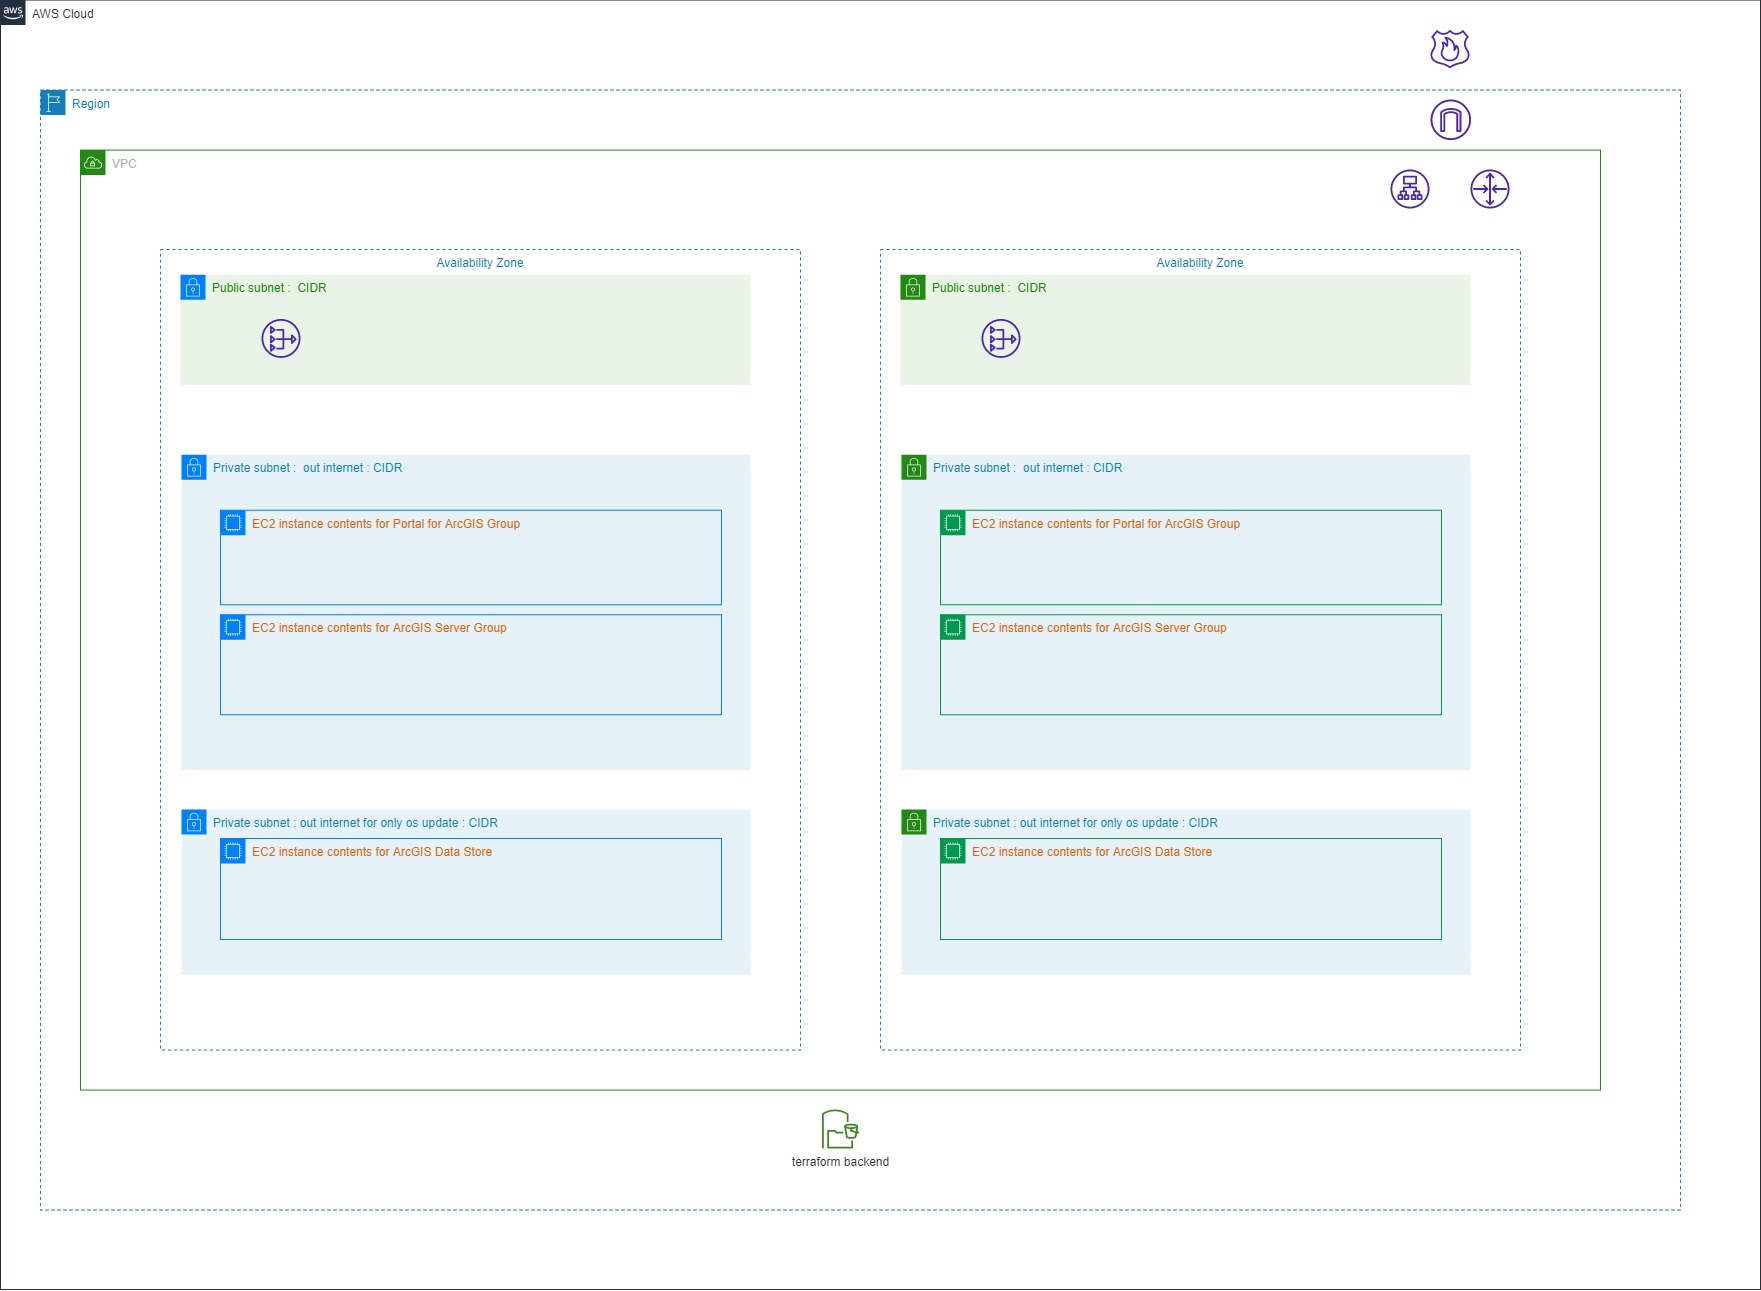1761x1291 pixels.
Task: Click left 'Availability Zone' title
Action: click(x=480, y=263)
